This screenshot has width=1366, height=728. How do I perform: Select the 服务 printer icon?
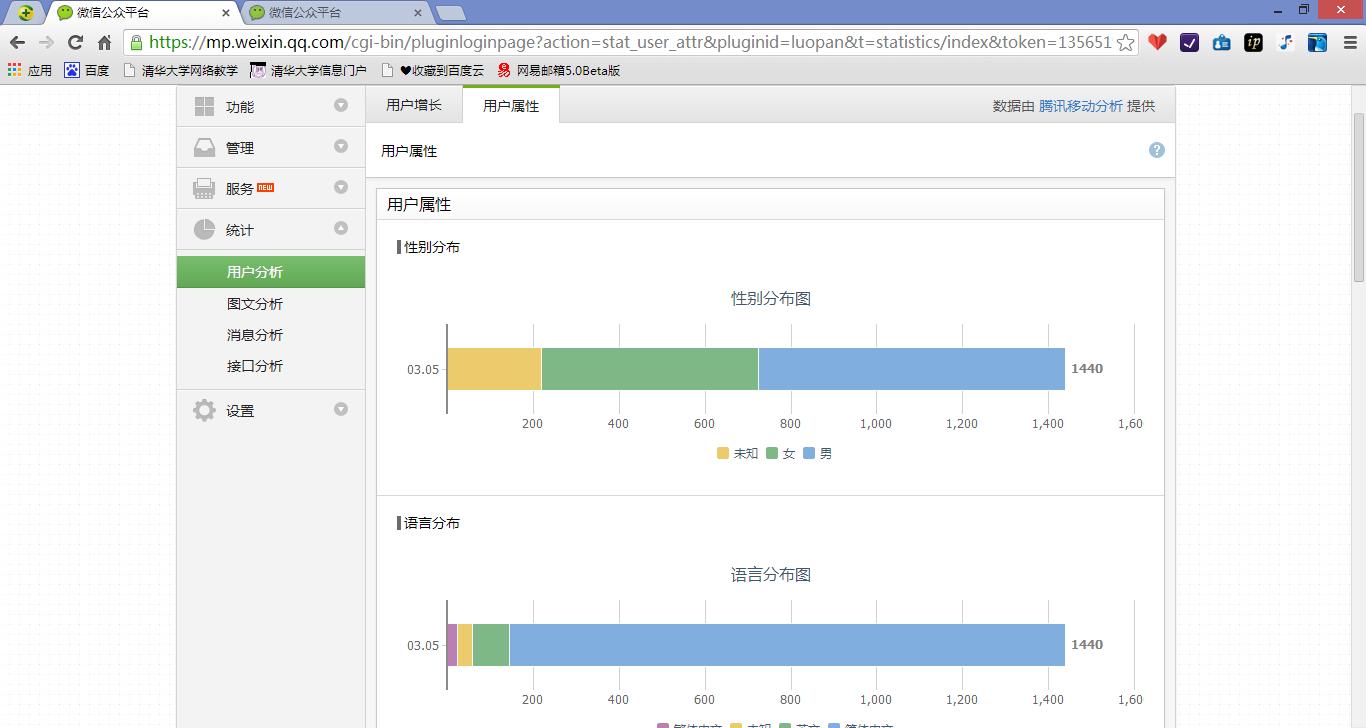[203, 188]
